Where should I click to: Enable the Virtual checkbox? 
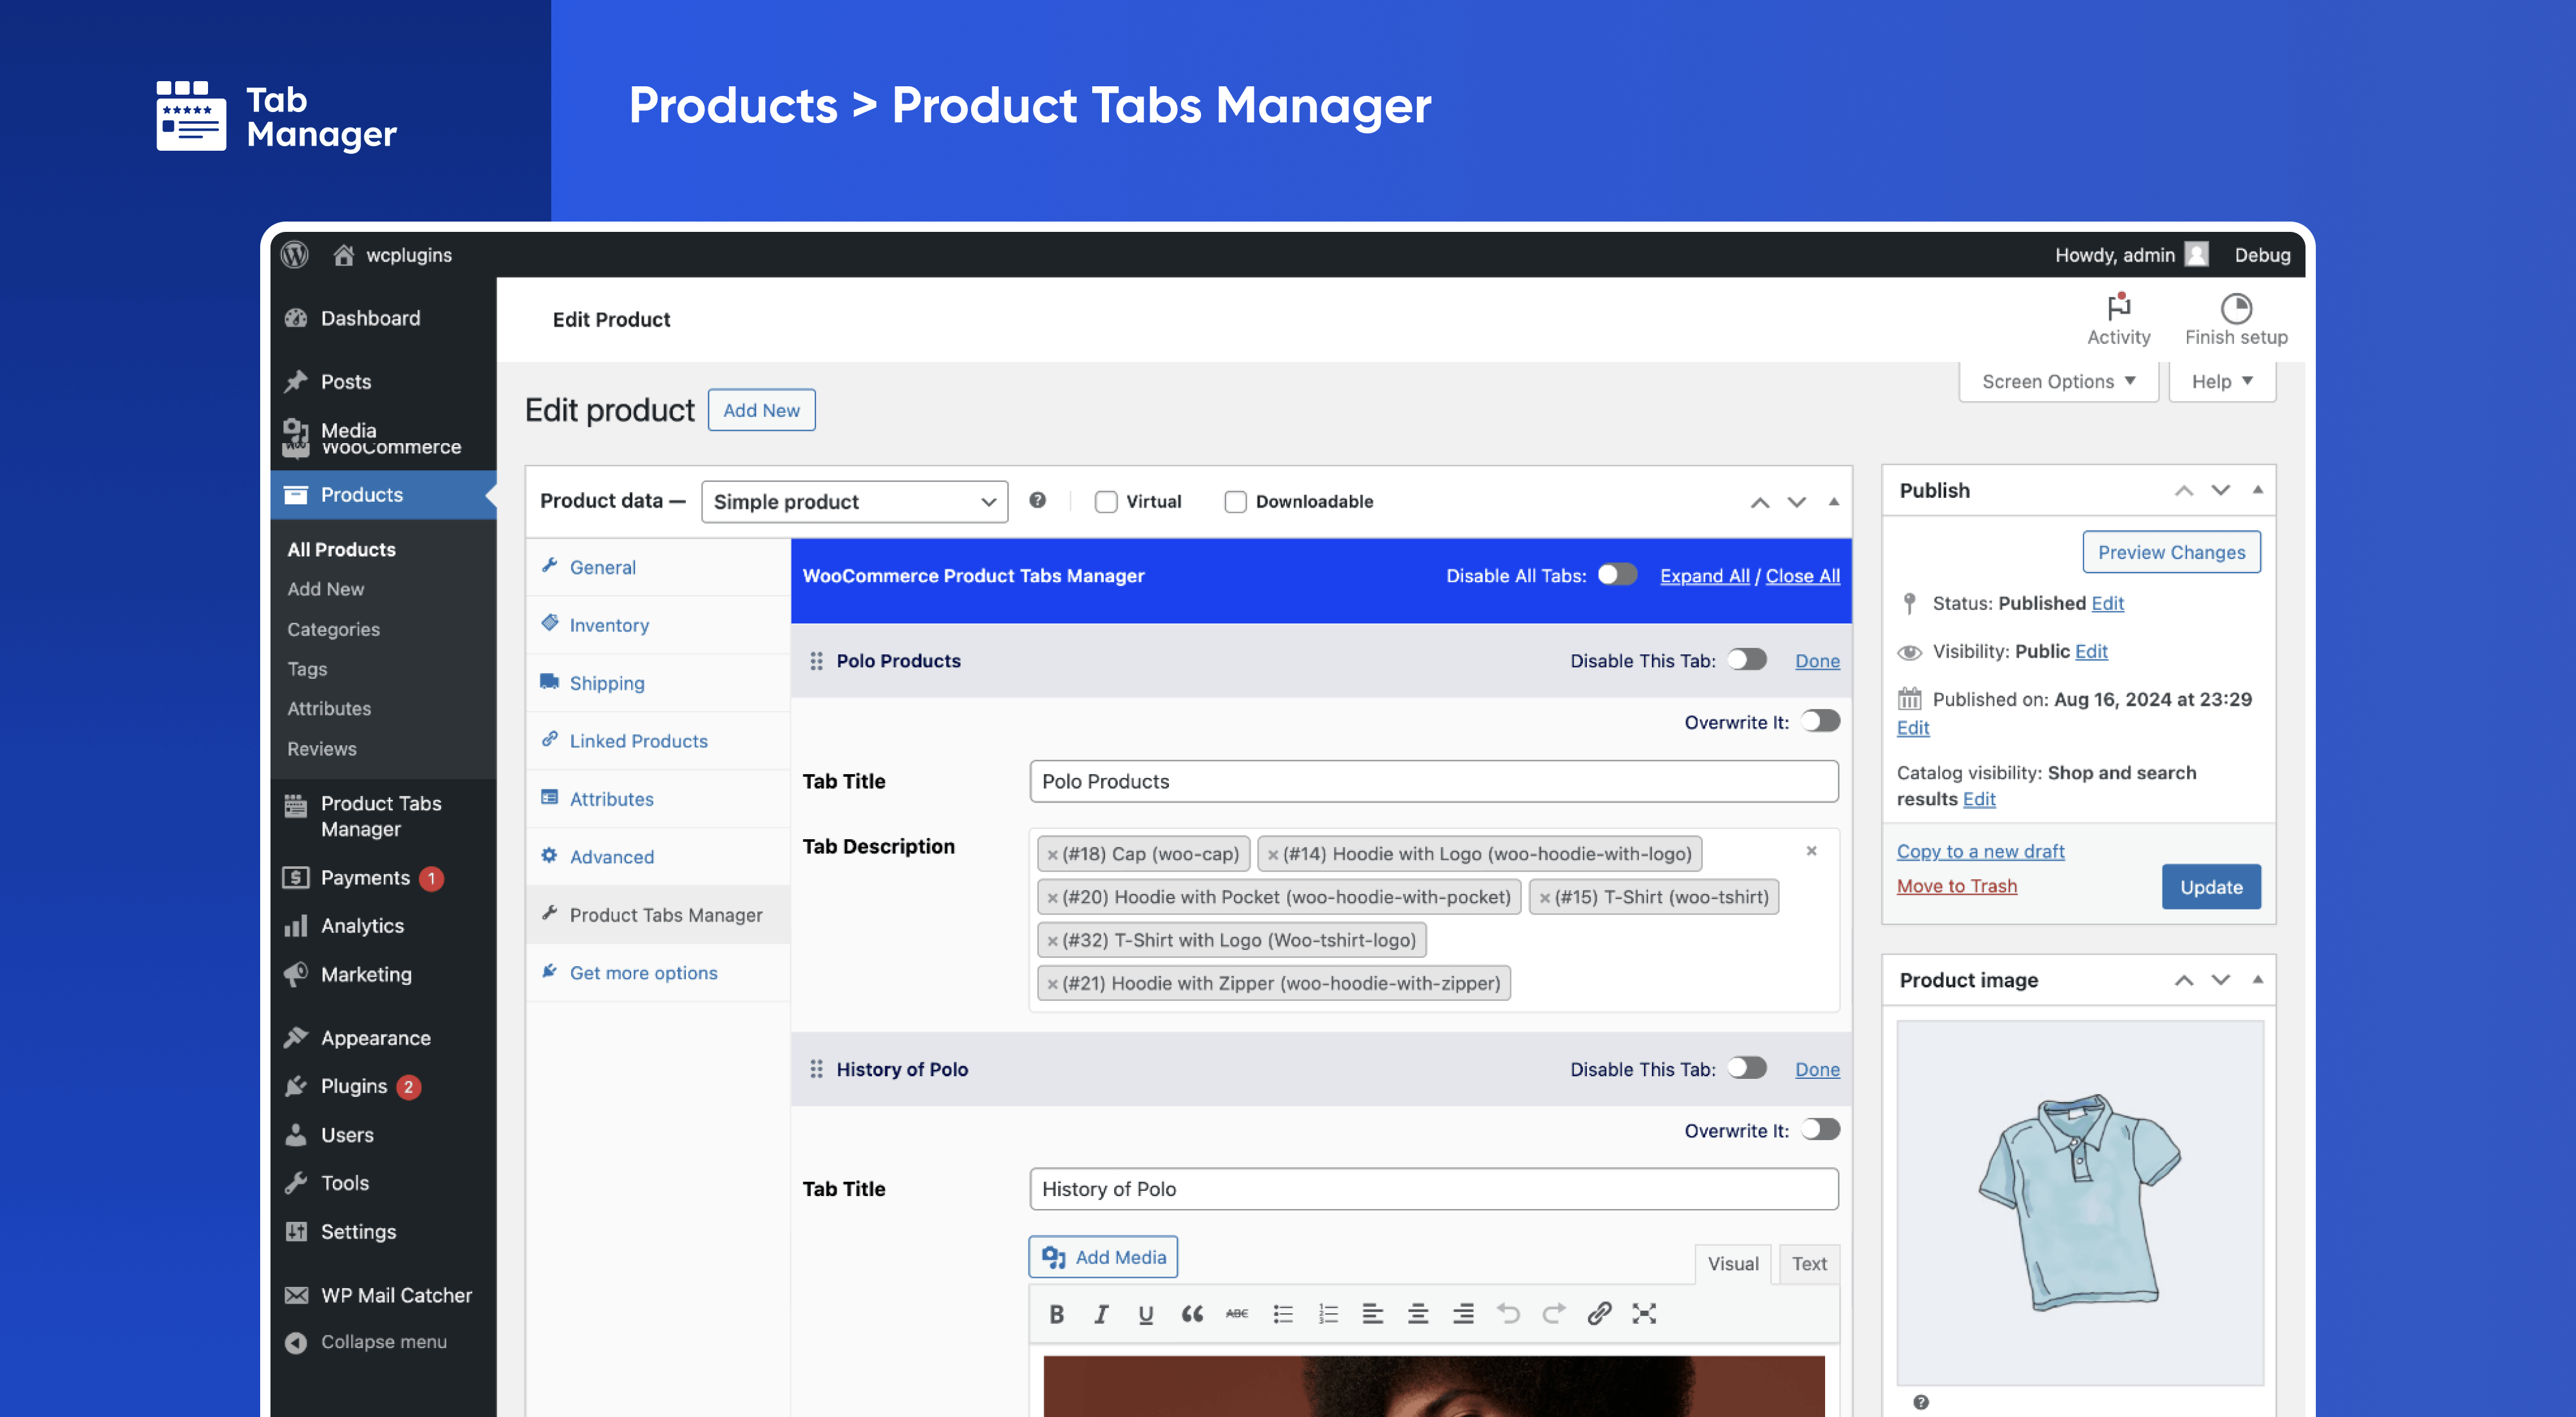click(1105, 502)
